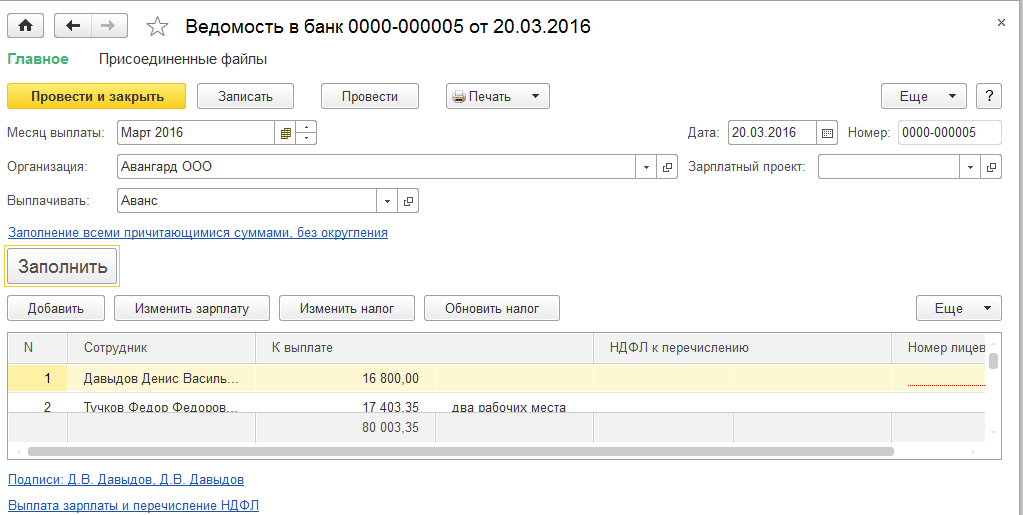
Task: Click the Home icon button
Action: pos(25,26)
